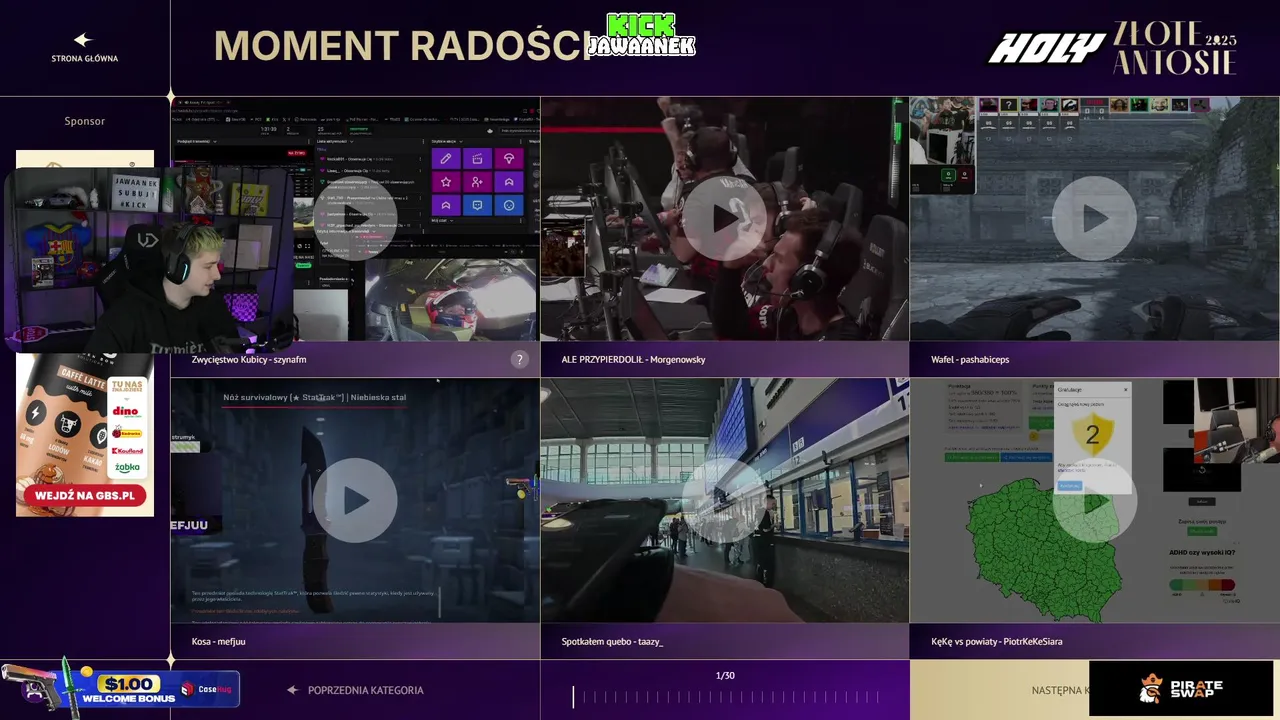The width and height of the screenshot is (1280, 720).
Task: Click the question mark icon on Zwycięstwo Kubicy
Action: point(519,359)
